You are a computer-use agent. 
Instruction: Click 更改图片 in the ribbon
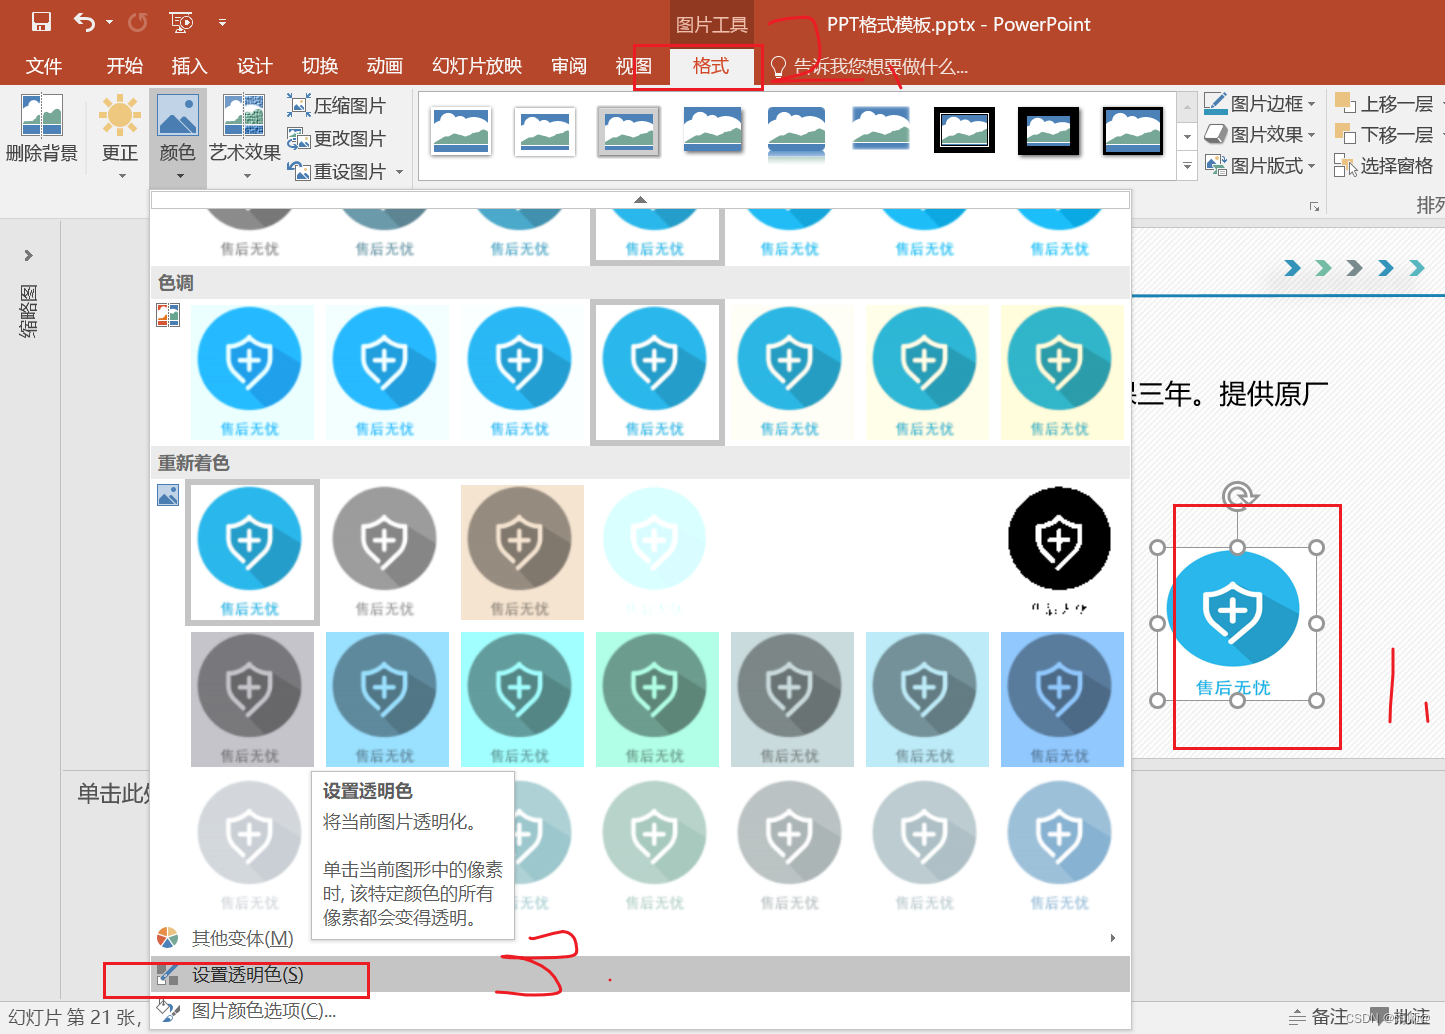click(337, 138)
